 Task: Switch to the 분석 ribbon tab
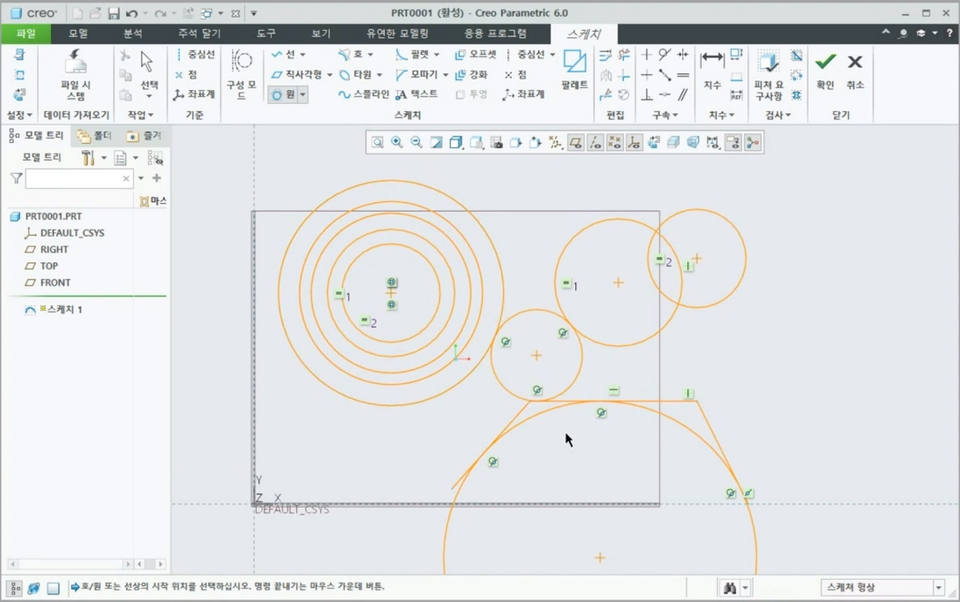pos(133,34)
